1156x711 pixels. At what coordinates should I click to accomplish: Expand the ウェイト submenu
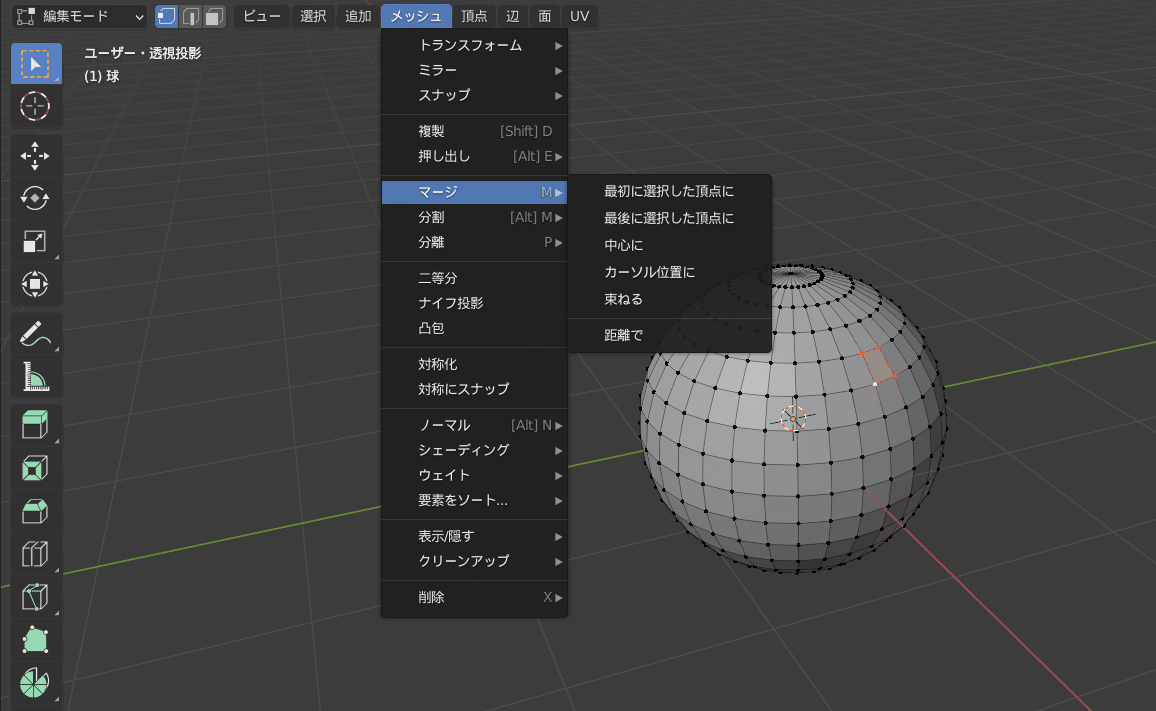[x=474, y=476]
